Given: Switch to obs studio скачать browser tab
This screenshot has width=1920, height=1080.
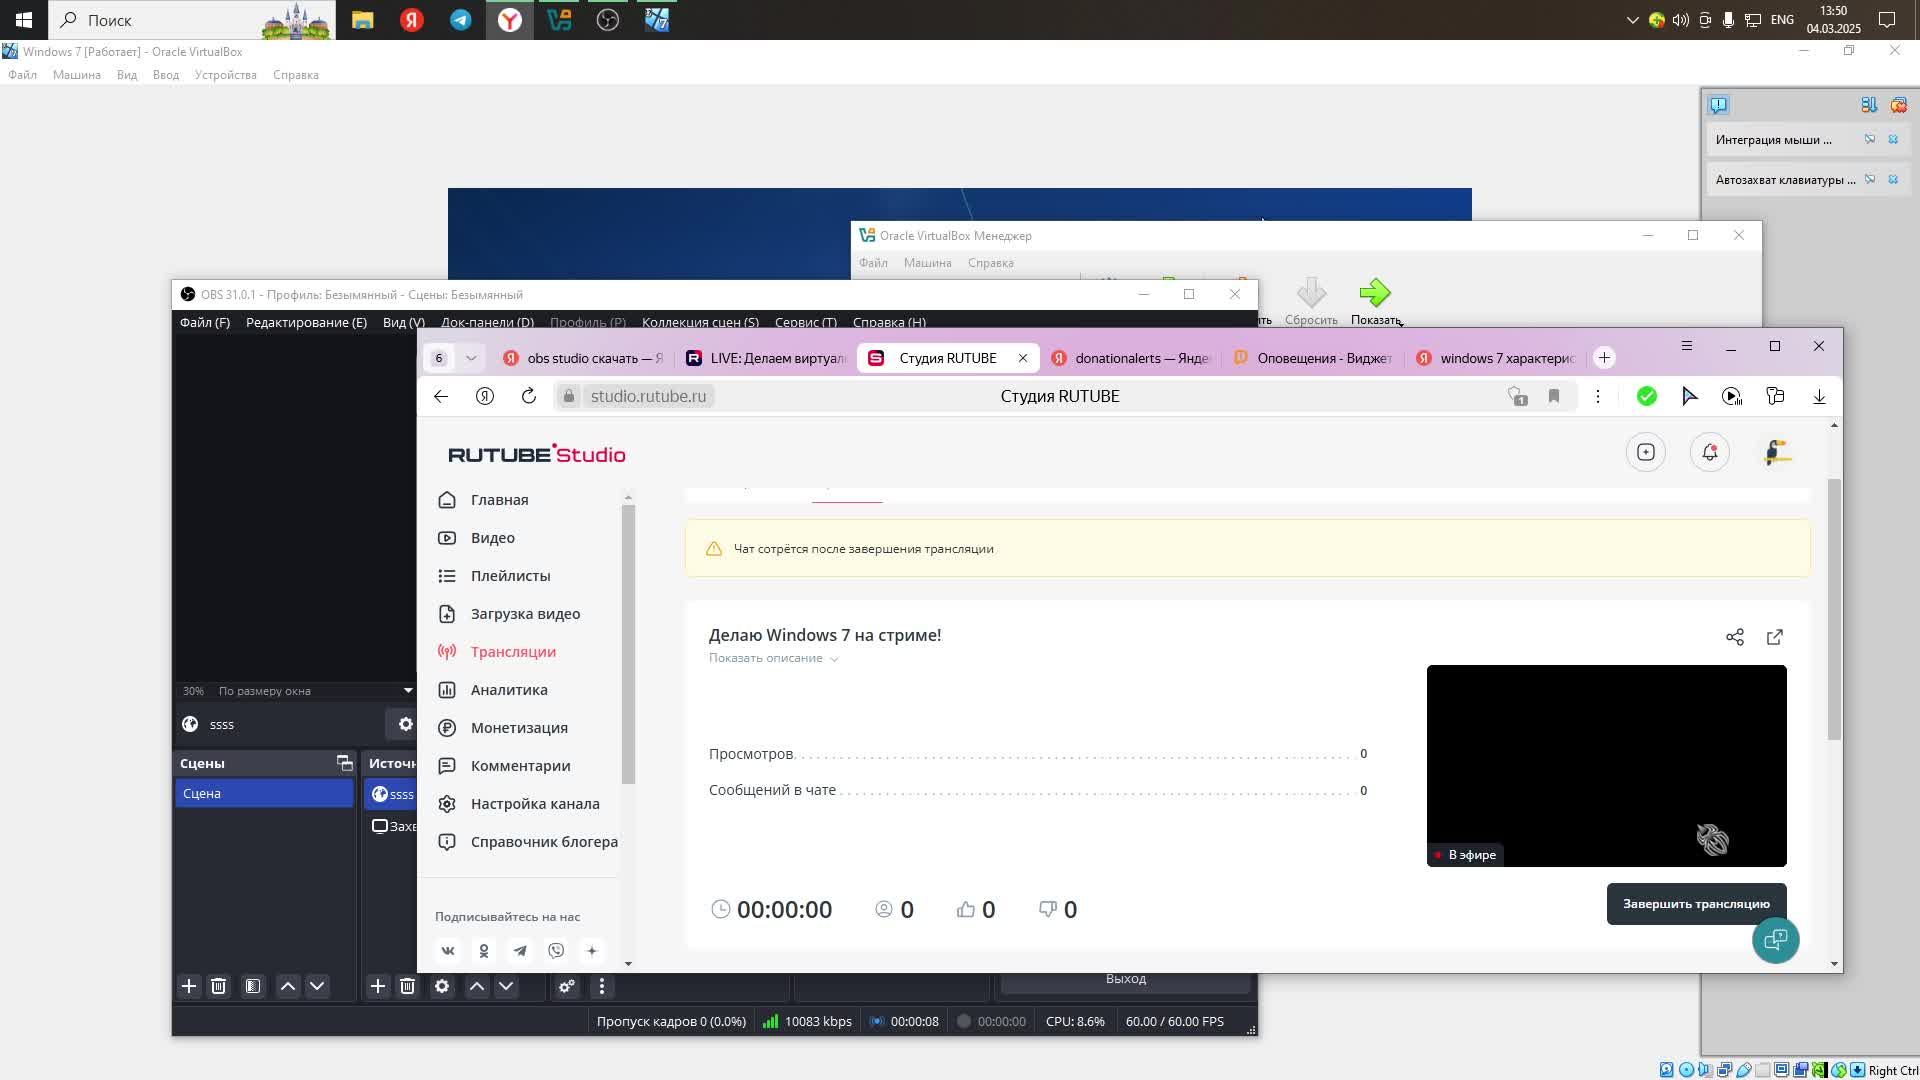Looking at the screenshot, I should 583,358.
